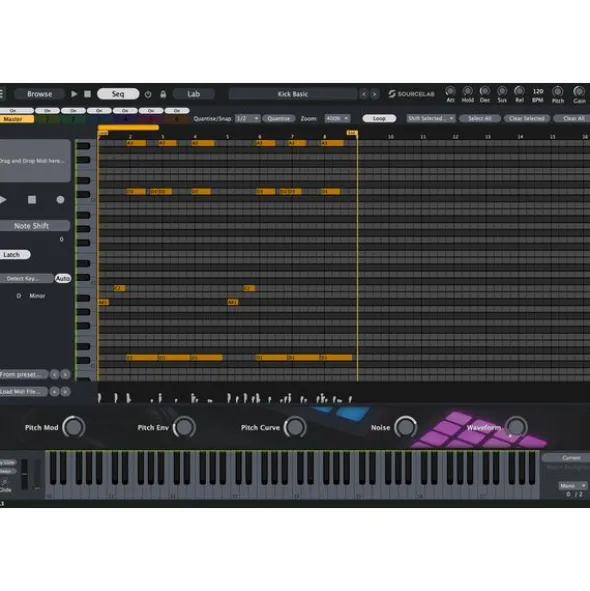Toggle the On switch above track 4
The height and width of the screenshot is (591, 590).
click(125, 110)
